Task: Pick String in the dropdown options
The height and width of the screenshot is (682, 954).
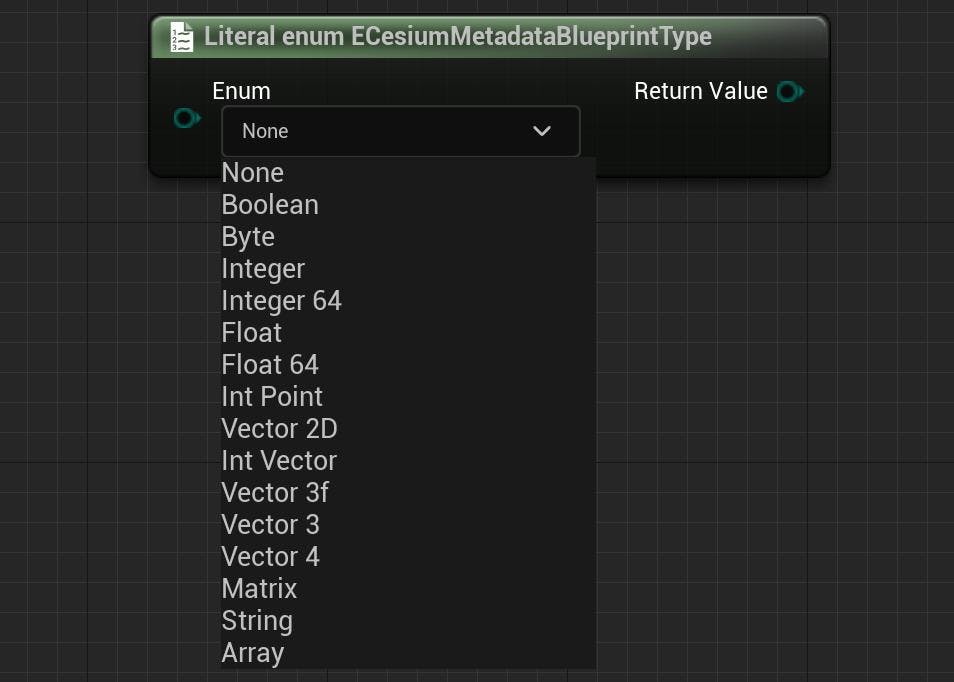Action: pos(257,621)
